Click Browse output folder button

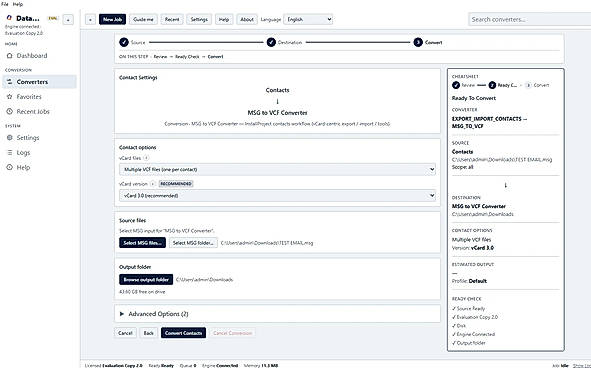[x=146, y=280]
